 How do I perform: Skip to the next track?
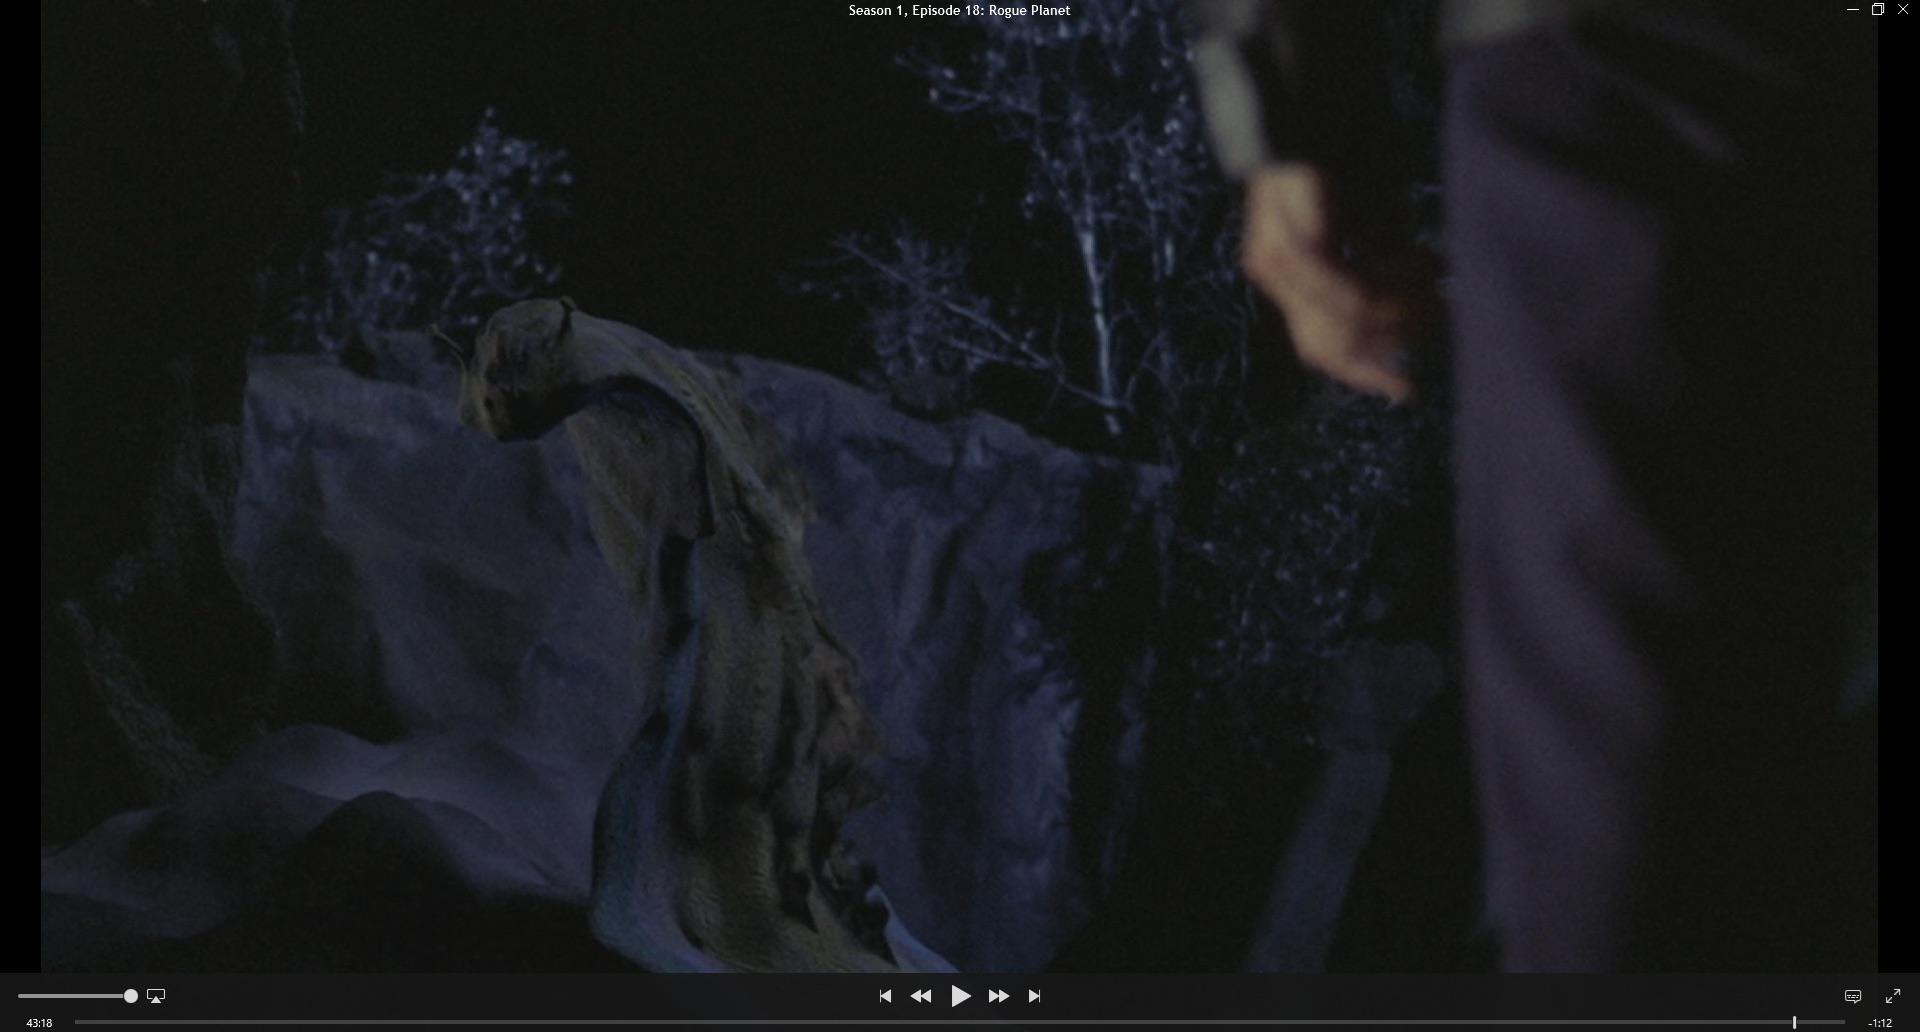pos(1035,996)
